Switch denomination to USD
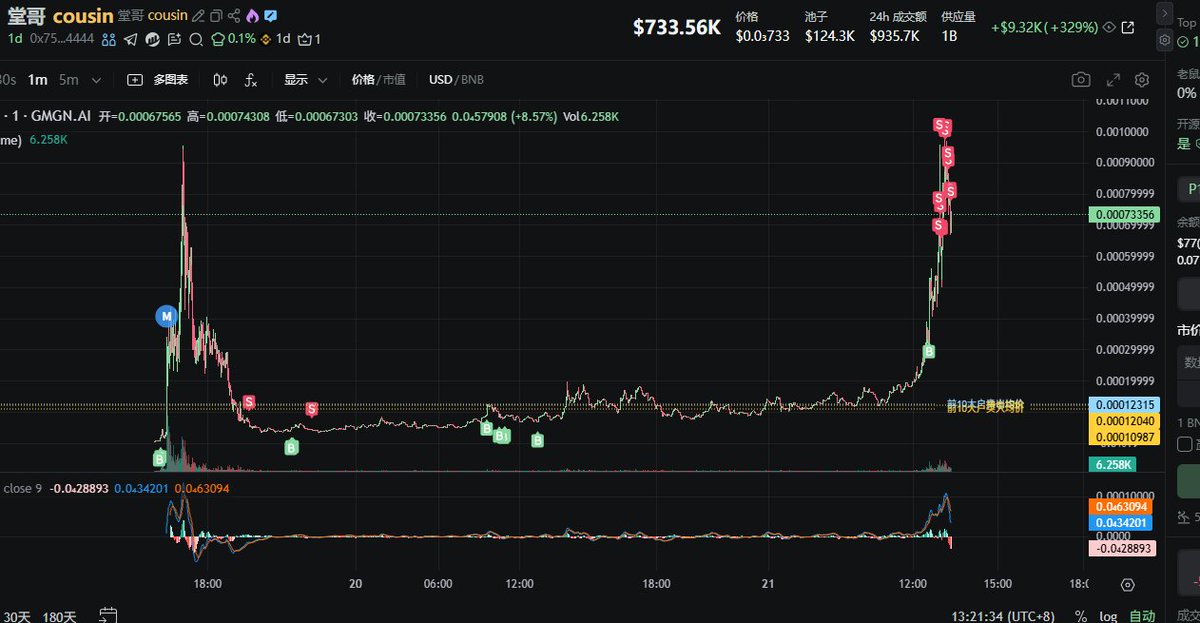The image size is (1200, 623). tap(441, 79)
